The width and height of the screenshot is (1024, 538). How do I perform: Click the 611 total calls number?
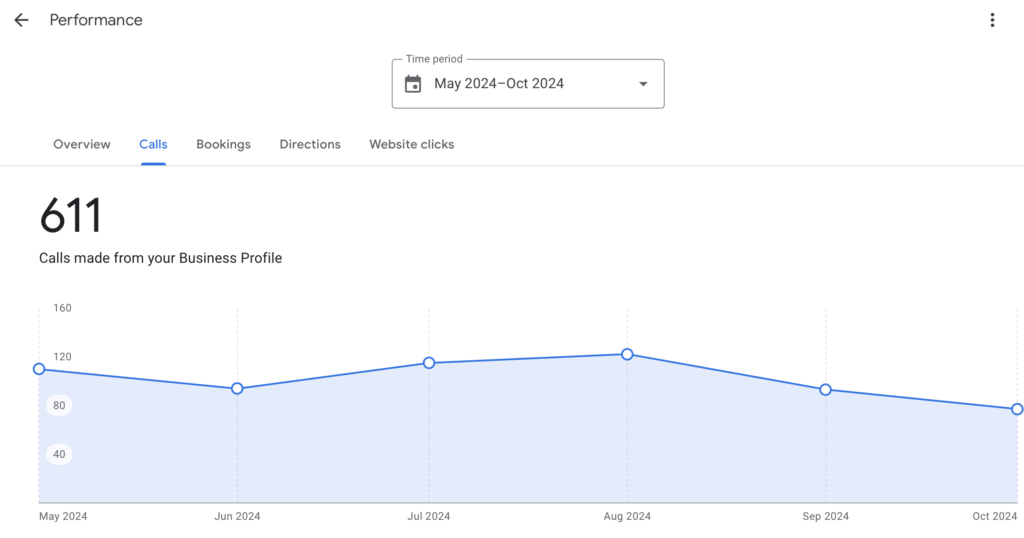point(71,217)
